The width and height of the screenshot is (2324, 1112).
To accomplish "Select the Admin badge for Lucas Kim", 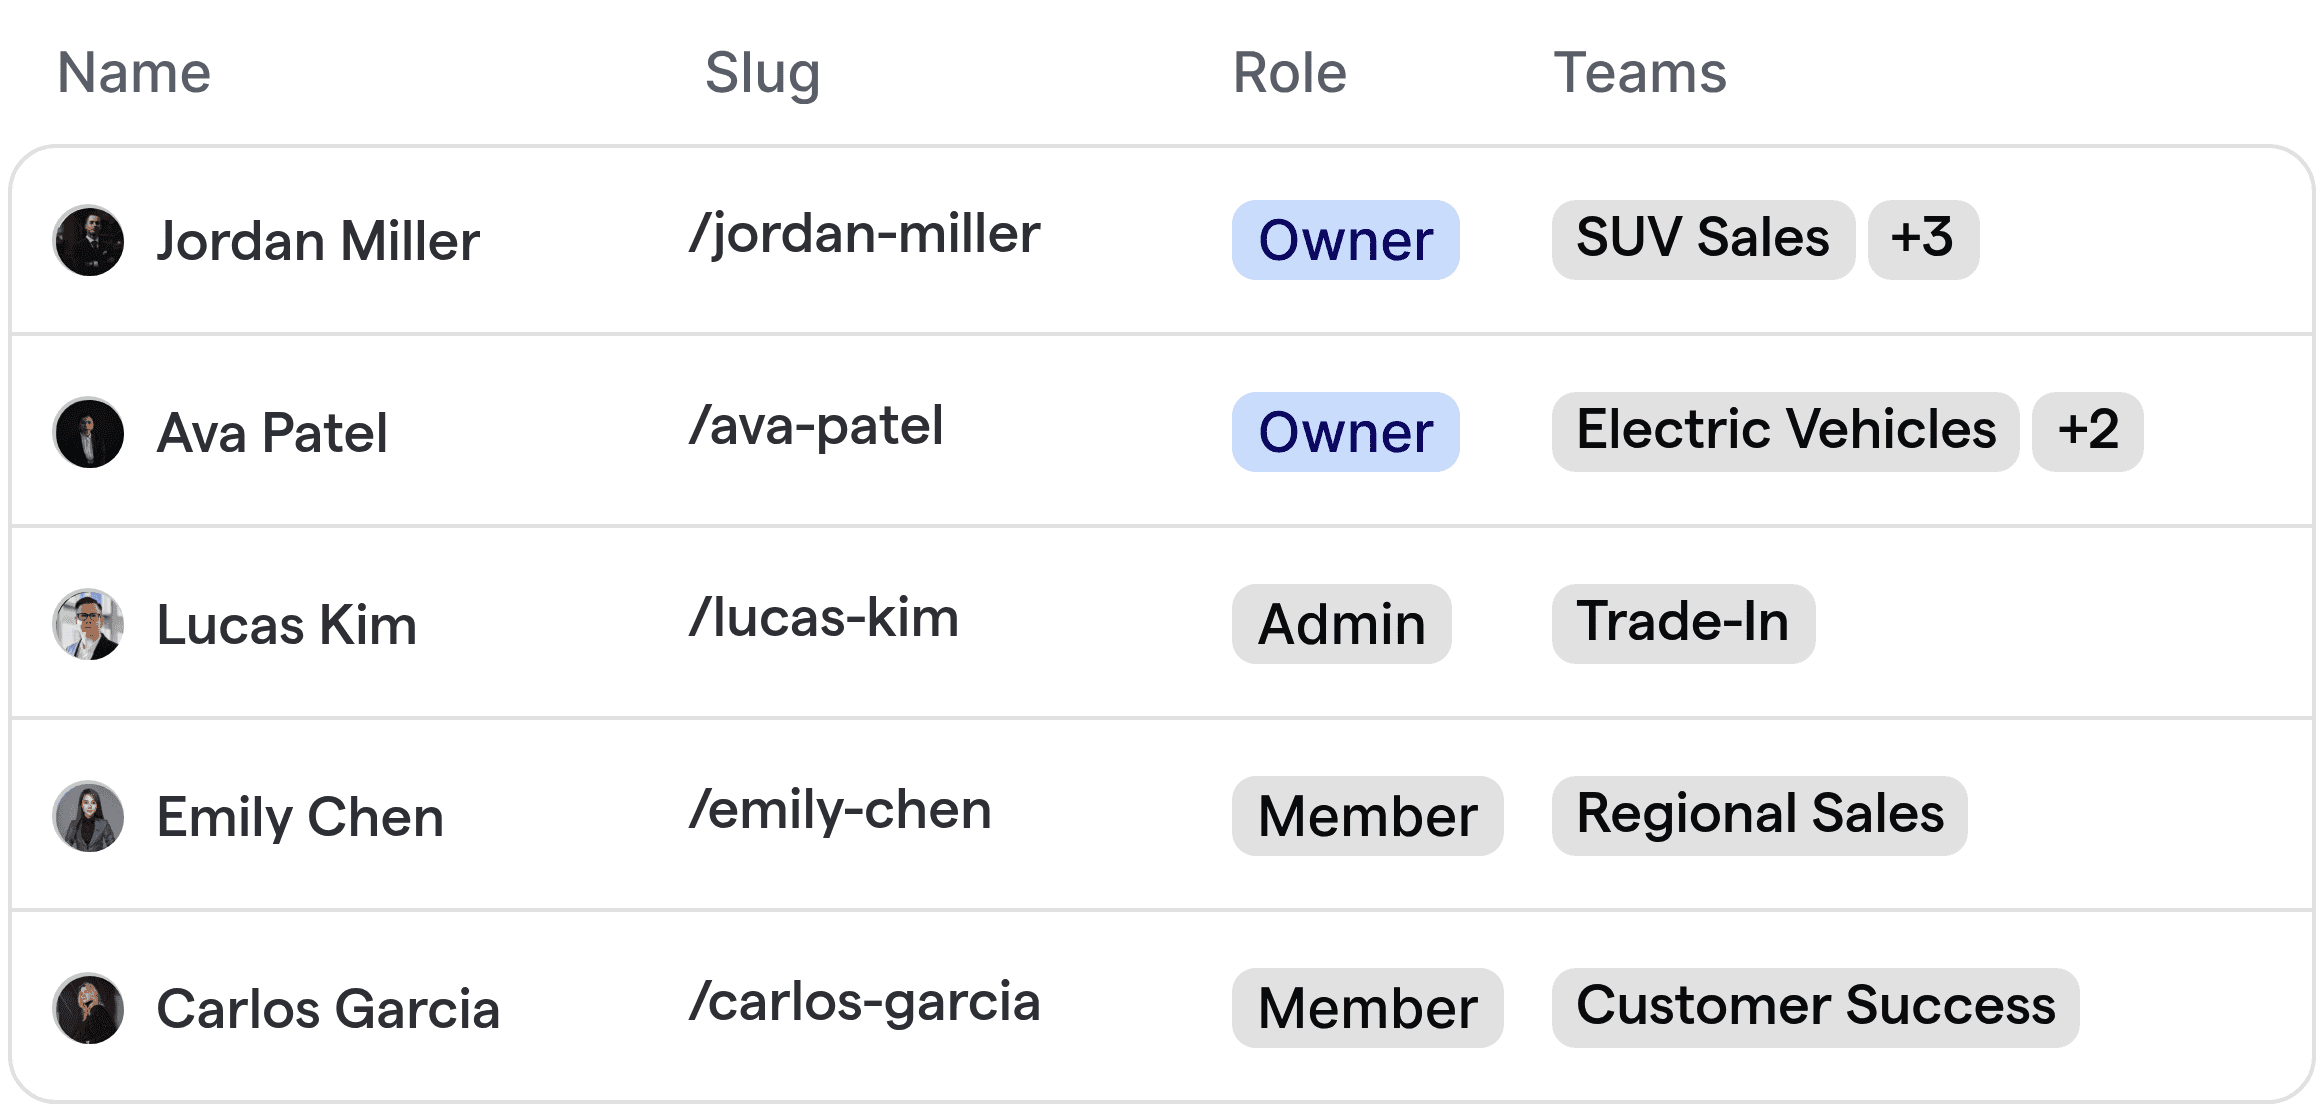I will pyautogui.click(x=1341, y=624).
